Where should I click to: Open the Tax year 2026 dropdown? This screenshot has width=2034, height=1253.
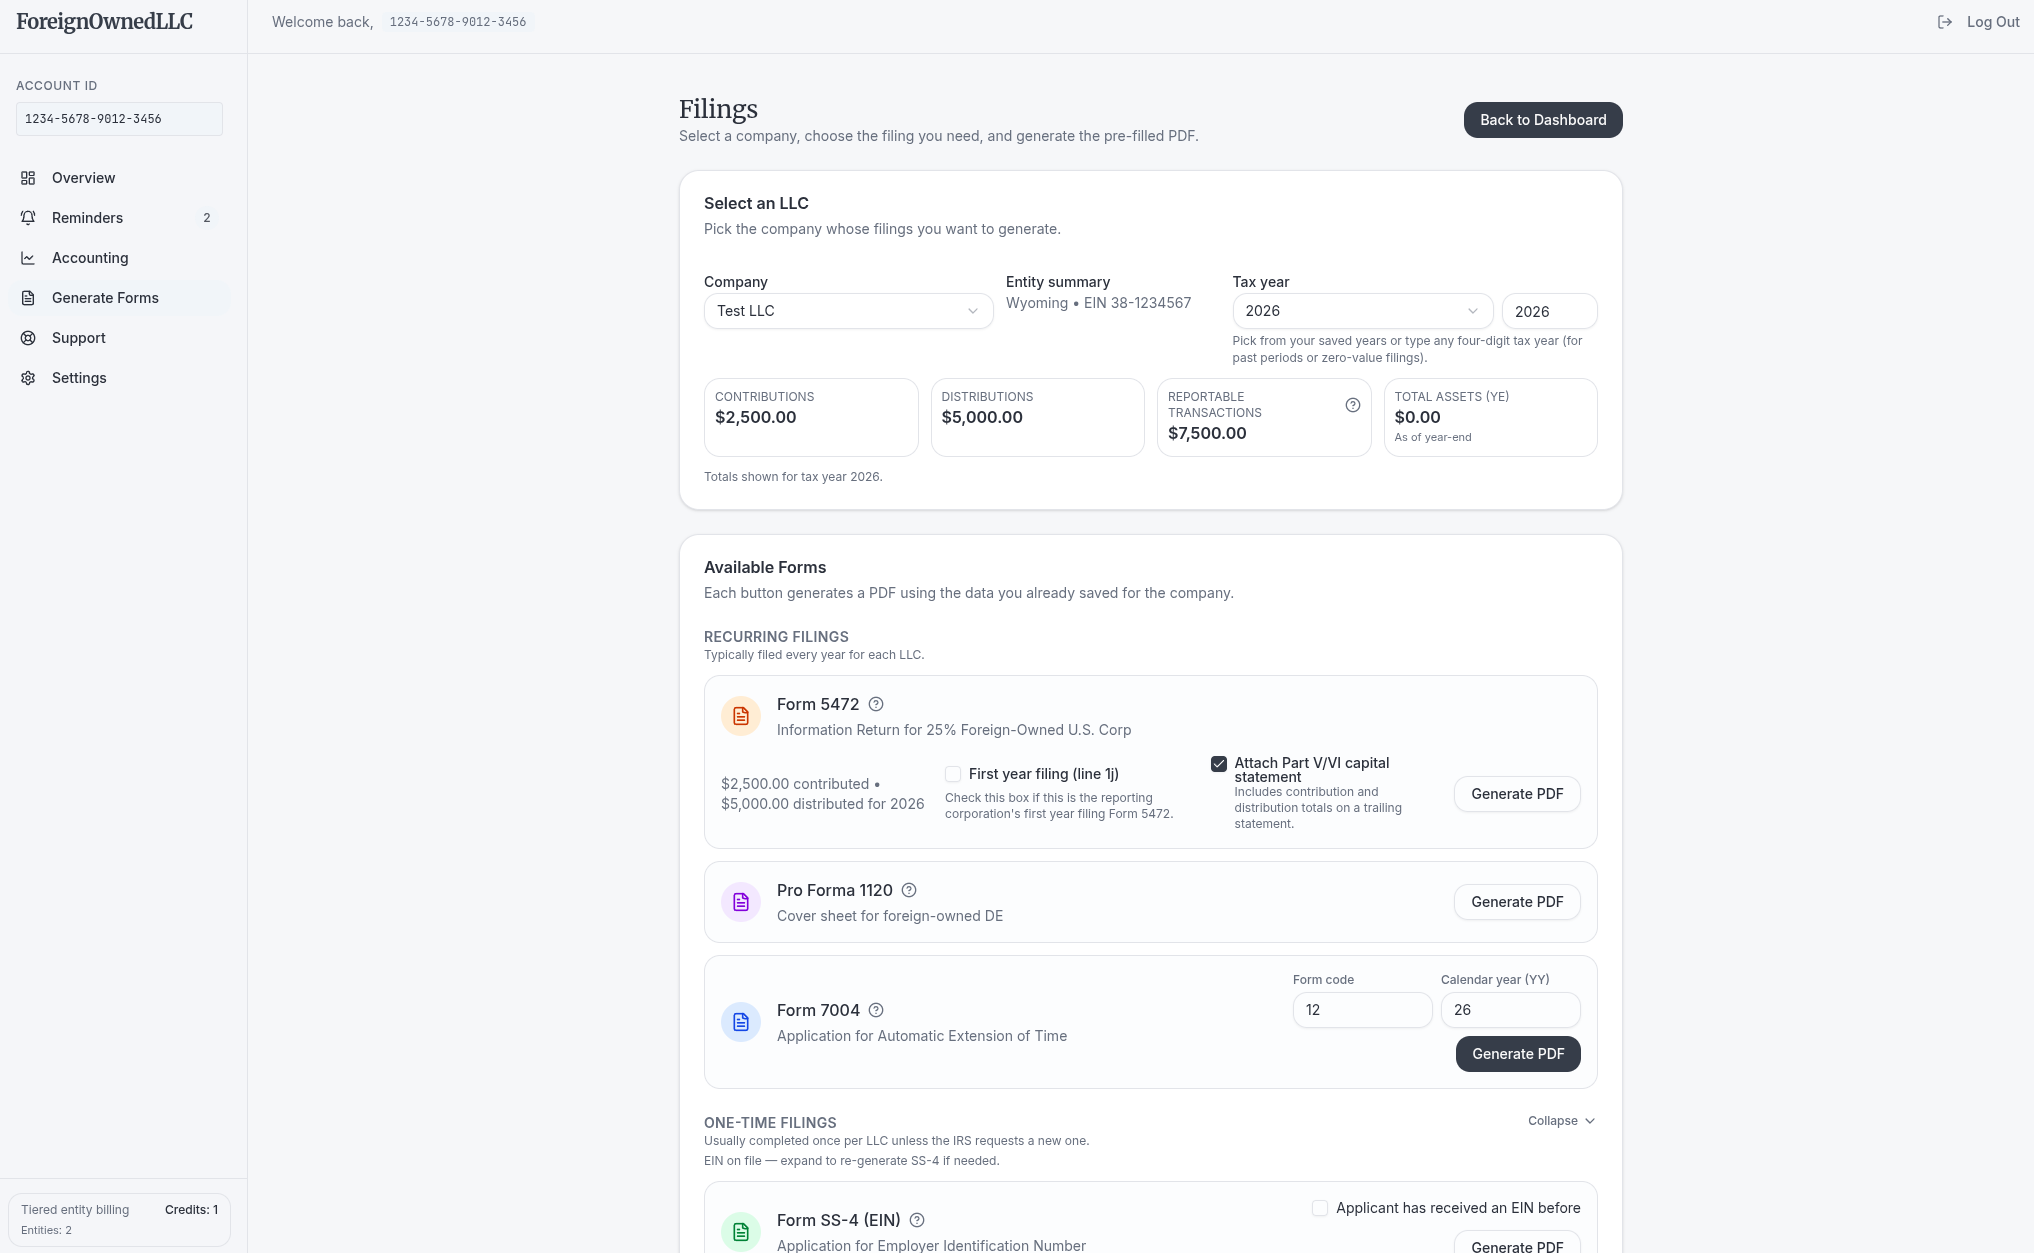[x=1362, y=311]
